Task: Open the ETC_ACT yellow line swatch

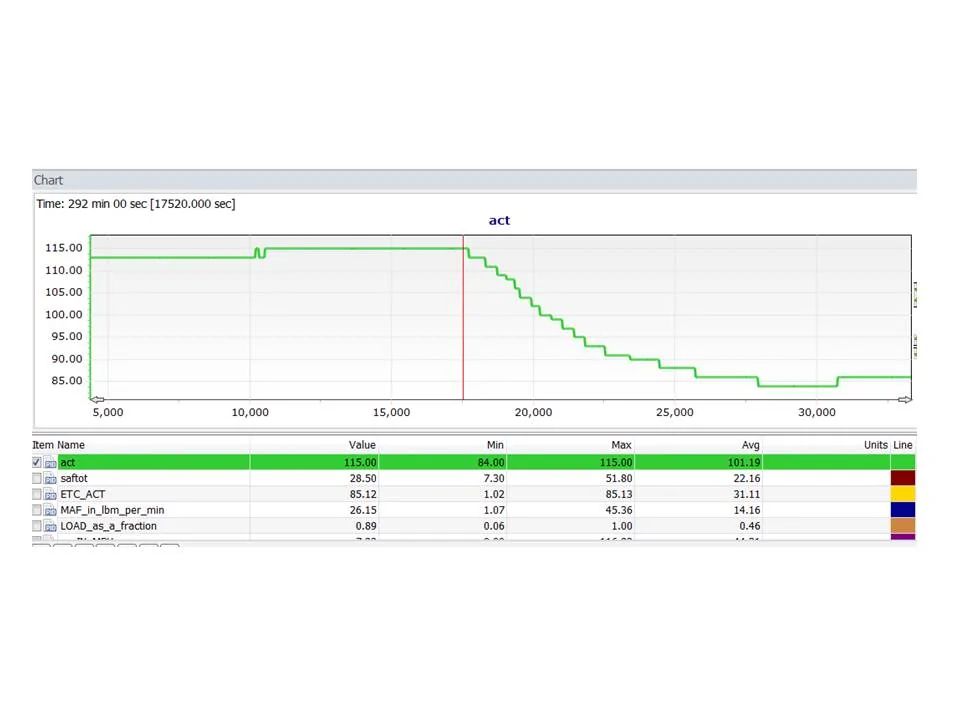Action: click(x=902, y=494)
